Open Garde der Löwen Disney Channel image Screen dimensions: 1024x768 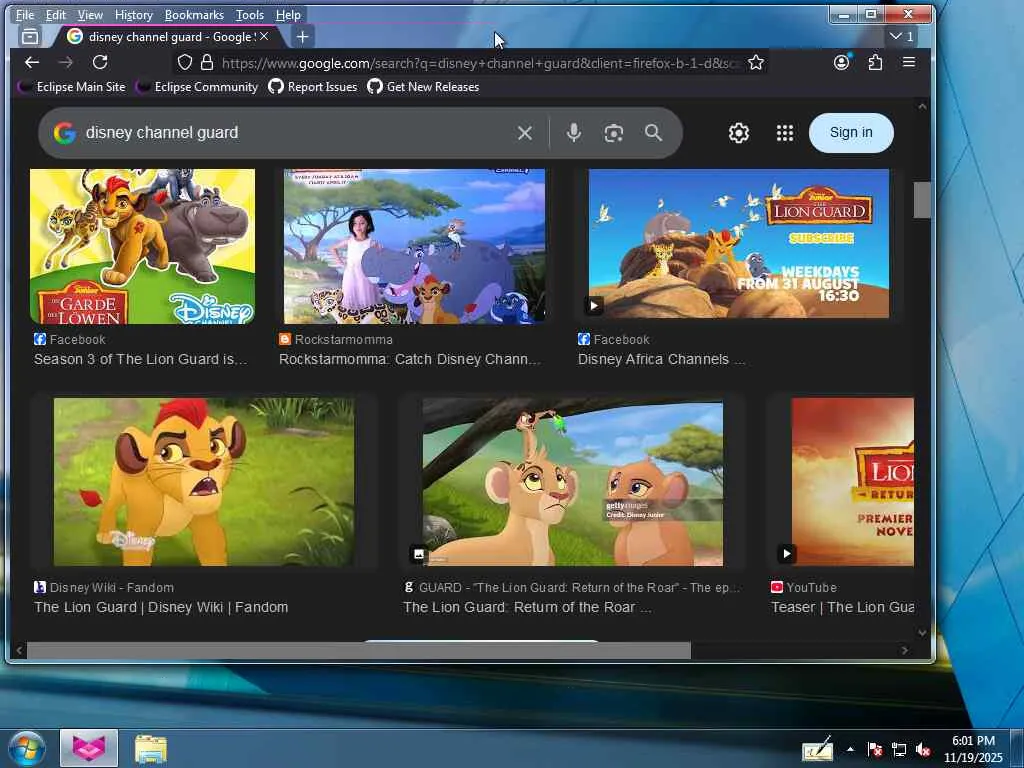tap(142, 246)
